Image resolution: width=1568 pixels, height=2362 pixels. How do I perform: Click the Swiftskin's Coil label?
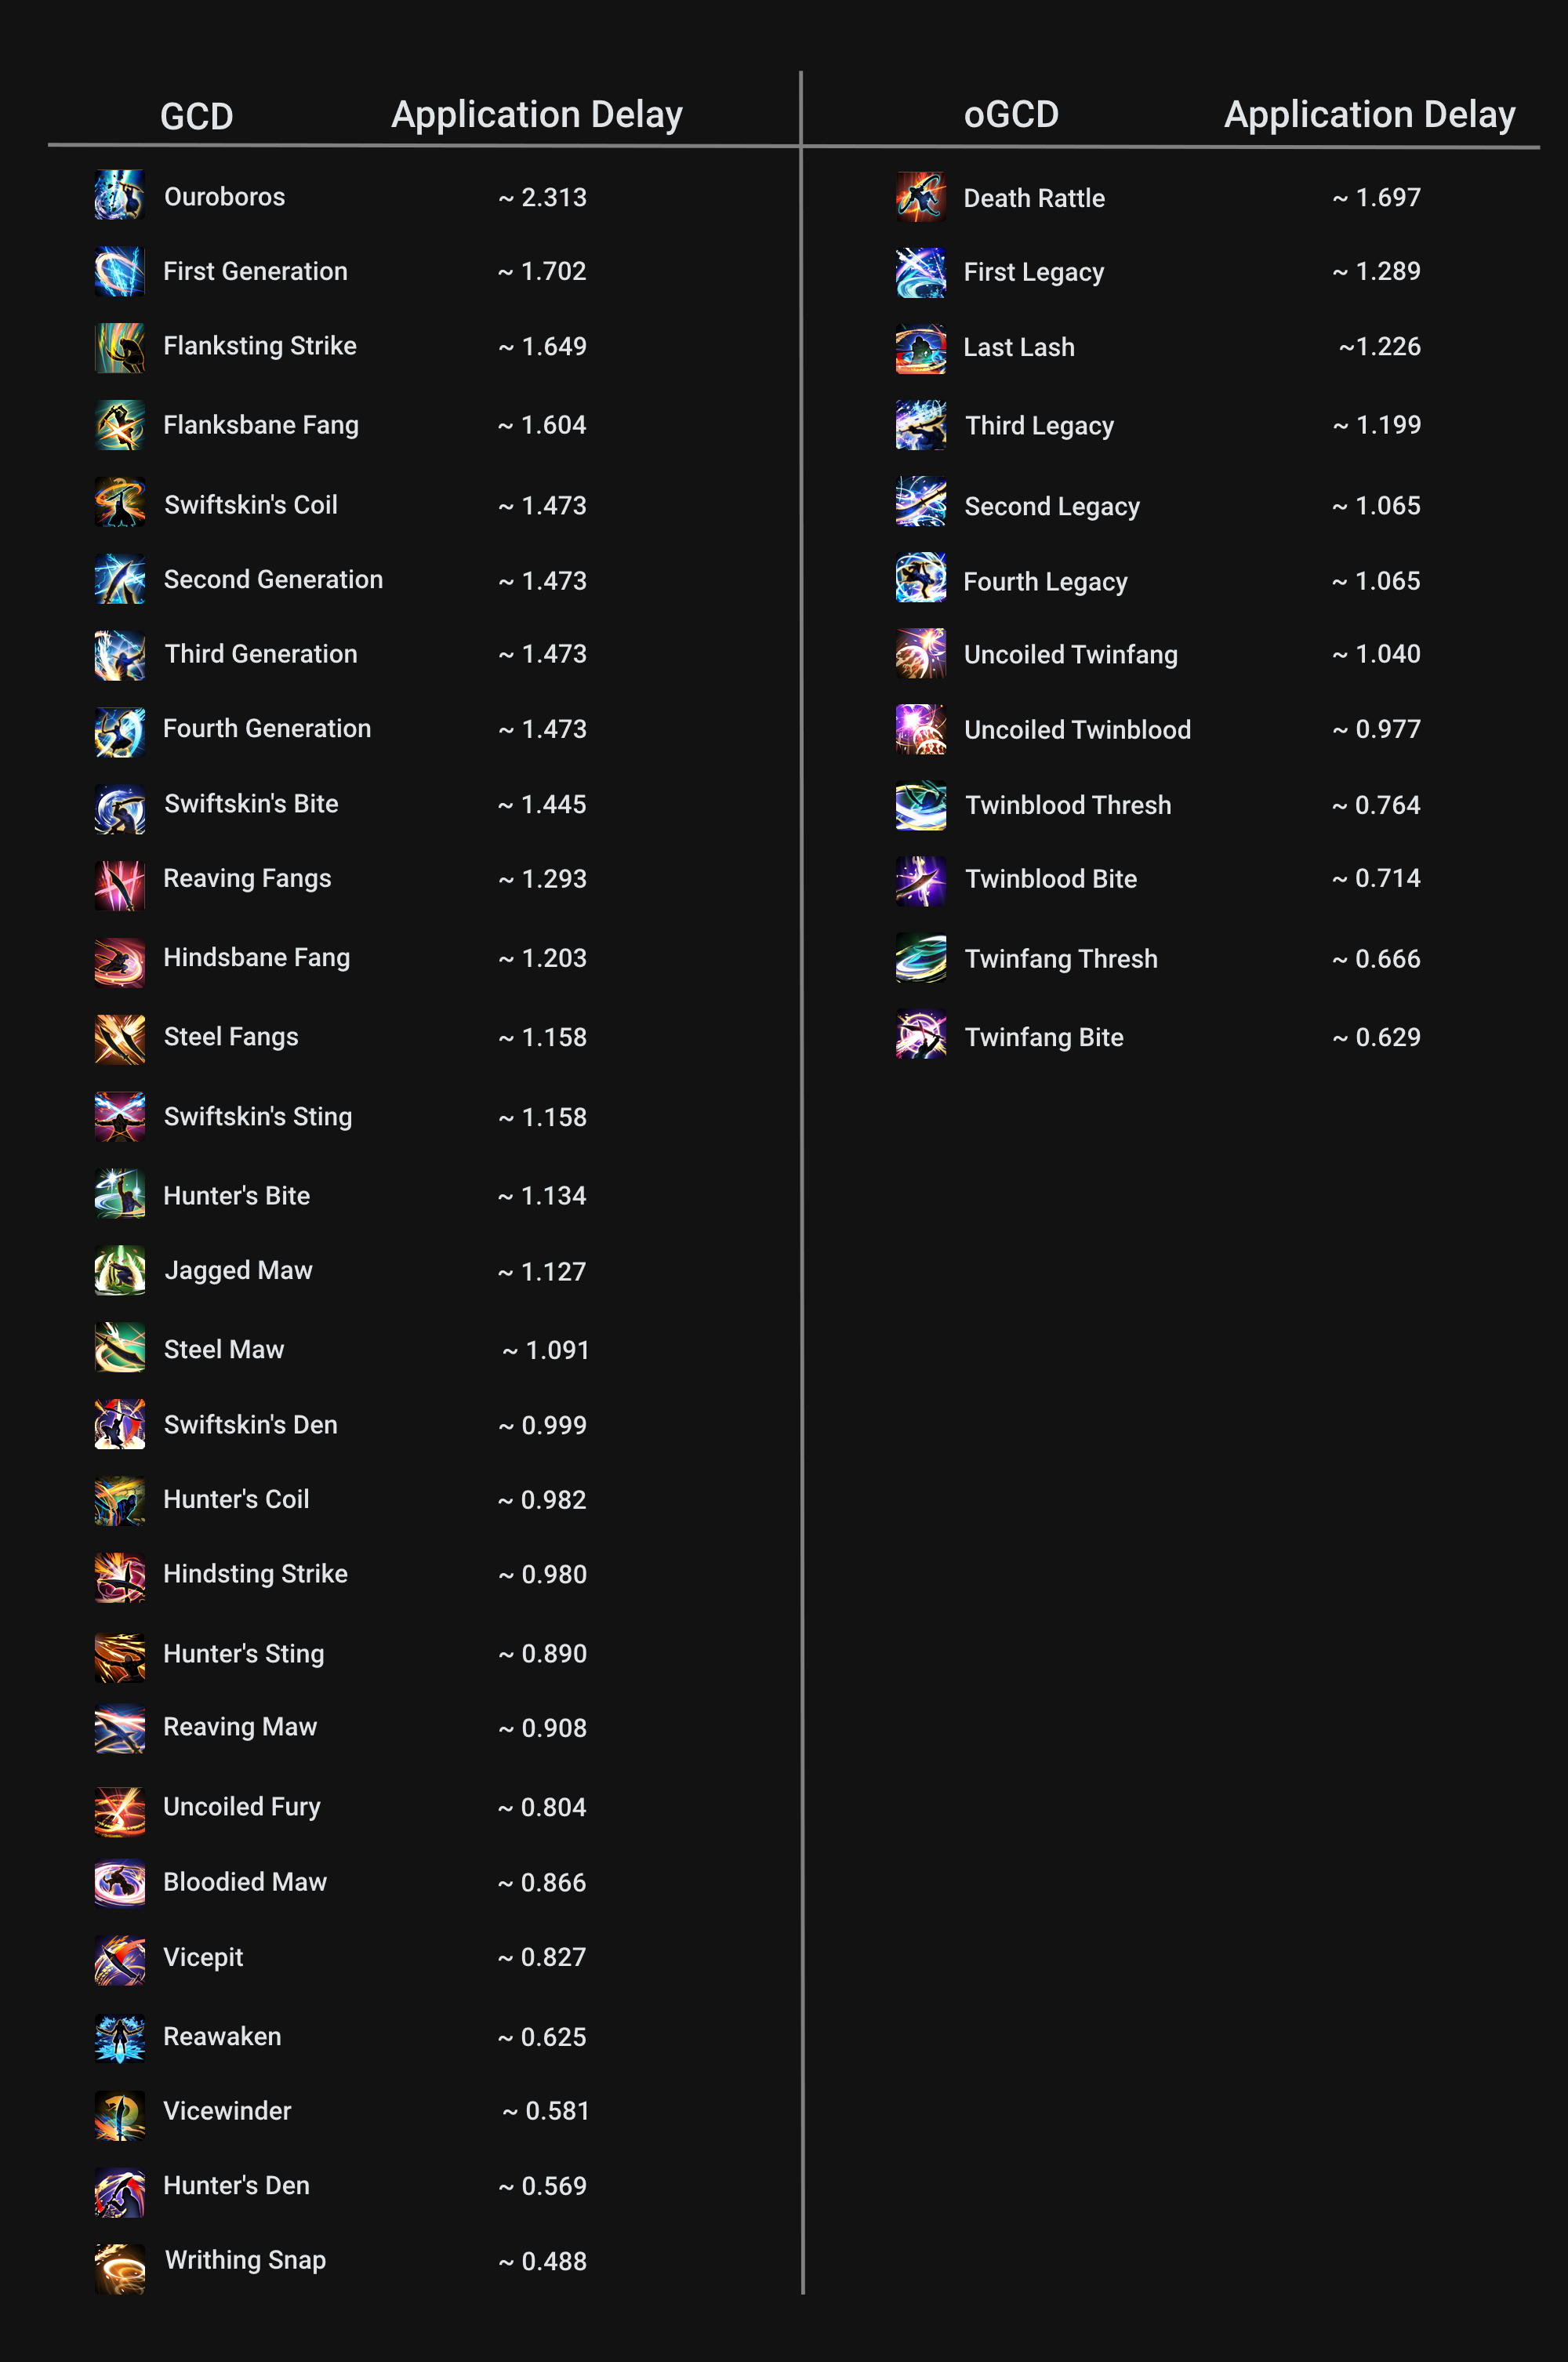coord(251,505)
